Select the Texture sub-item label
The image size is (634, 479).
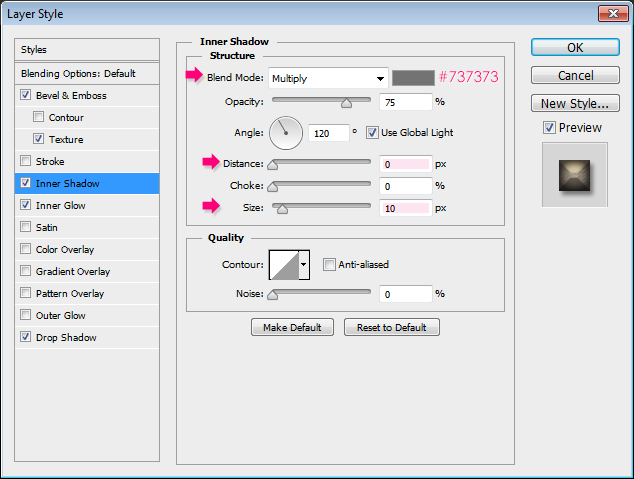[66, 140]
